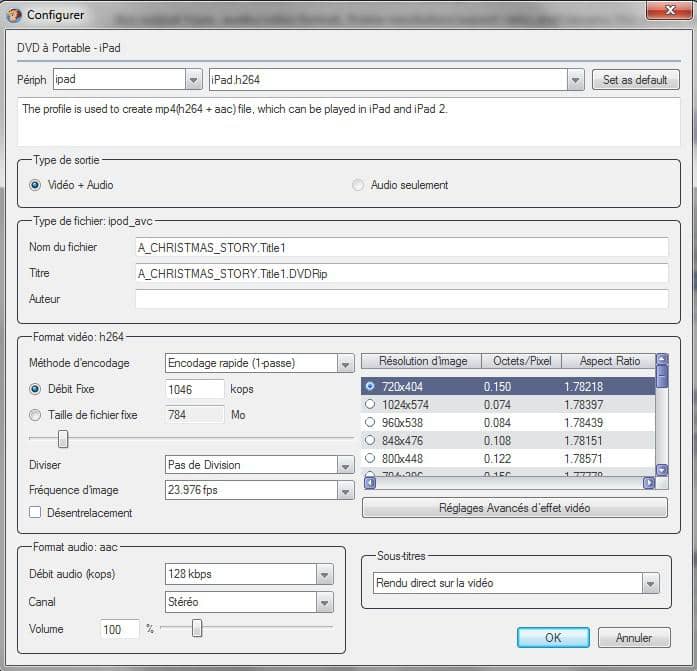697x671 pixels.
Task: Click the Titre input field
Action: [402, 273]
